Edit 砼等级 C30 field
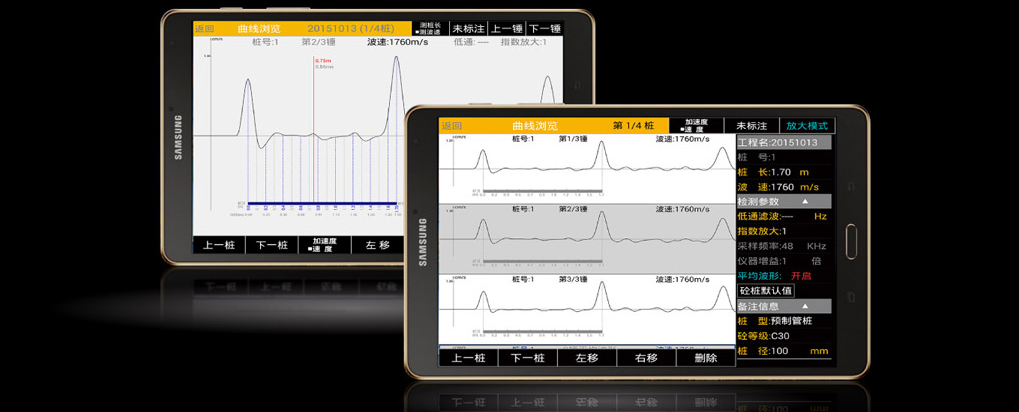Screen dimensions: 1019x412 pyautogui.click(x=784, y=336)
